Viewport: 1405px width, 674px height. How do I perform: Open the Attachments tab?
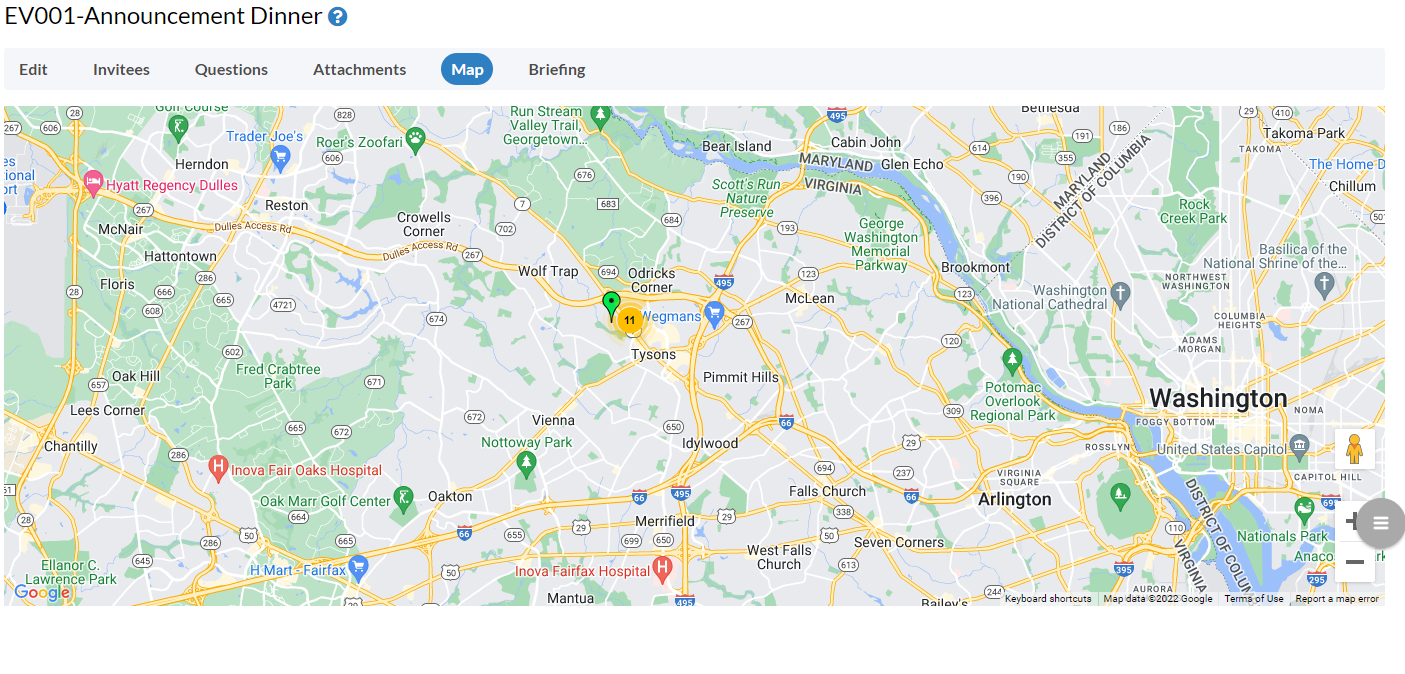point(359,69)
